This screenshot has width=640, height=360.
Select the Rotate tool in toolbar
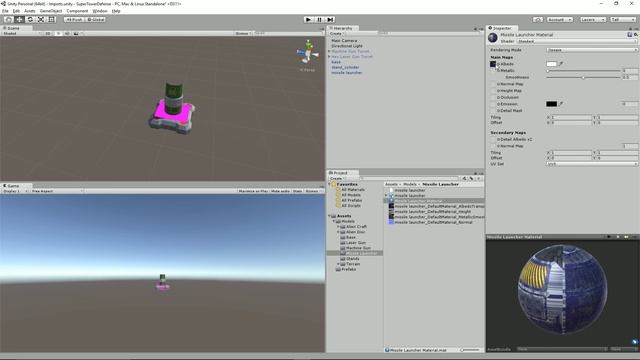30,19
